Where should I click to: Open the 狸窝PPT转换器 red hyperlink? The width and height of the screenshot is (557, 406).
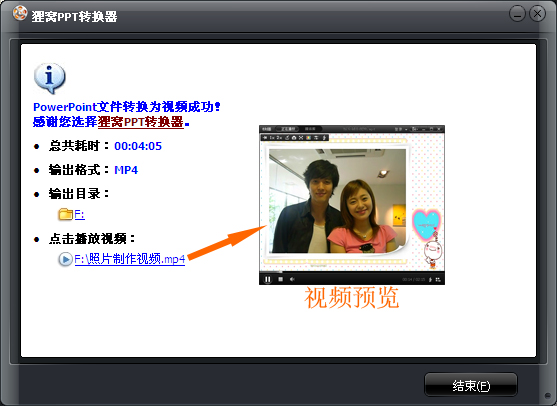(x=141, y=122)
